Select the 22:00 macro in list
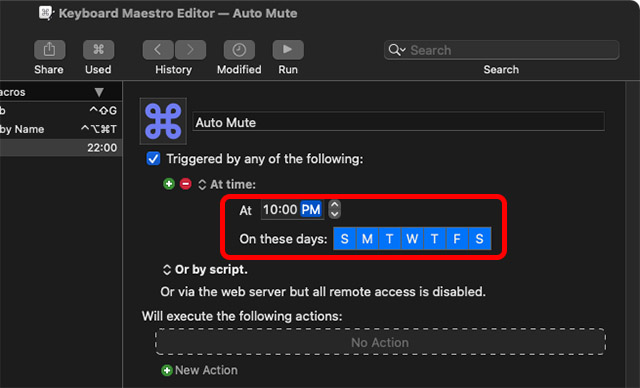Viewport: 640px width, 388px height. [x=61, y=148]
